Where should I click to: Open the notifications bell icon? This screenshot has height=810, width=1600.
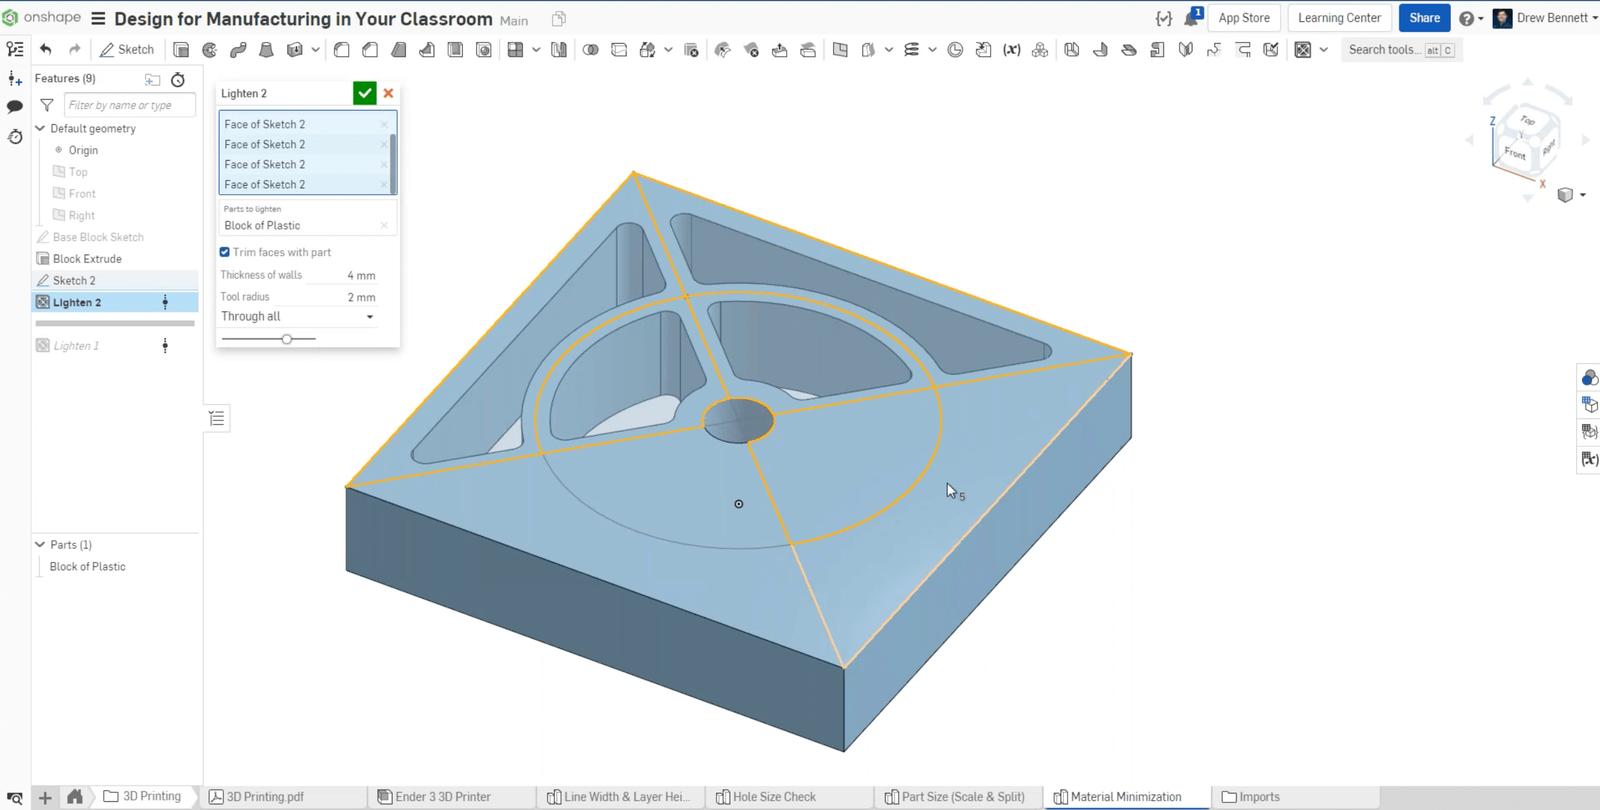(x=1192, y=18)
